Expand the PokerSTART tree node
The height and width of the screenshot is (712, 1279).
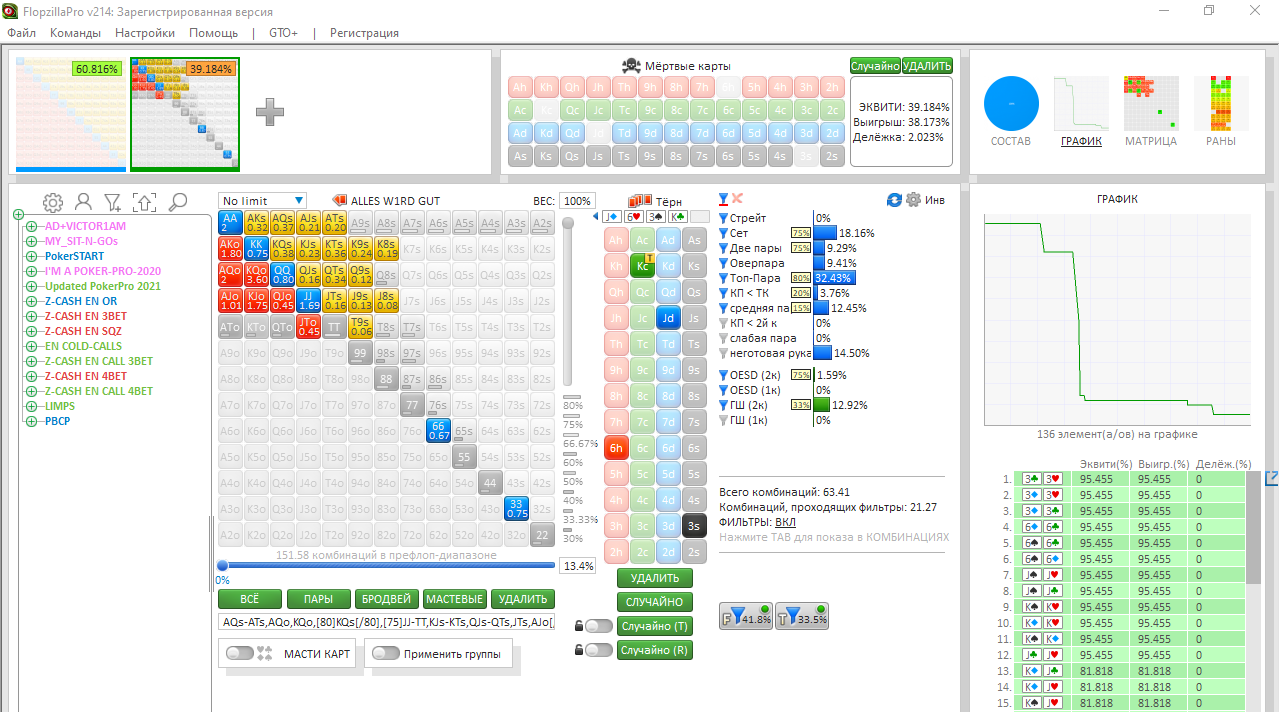point(31,256)
